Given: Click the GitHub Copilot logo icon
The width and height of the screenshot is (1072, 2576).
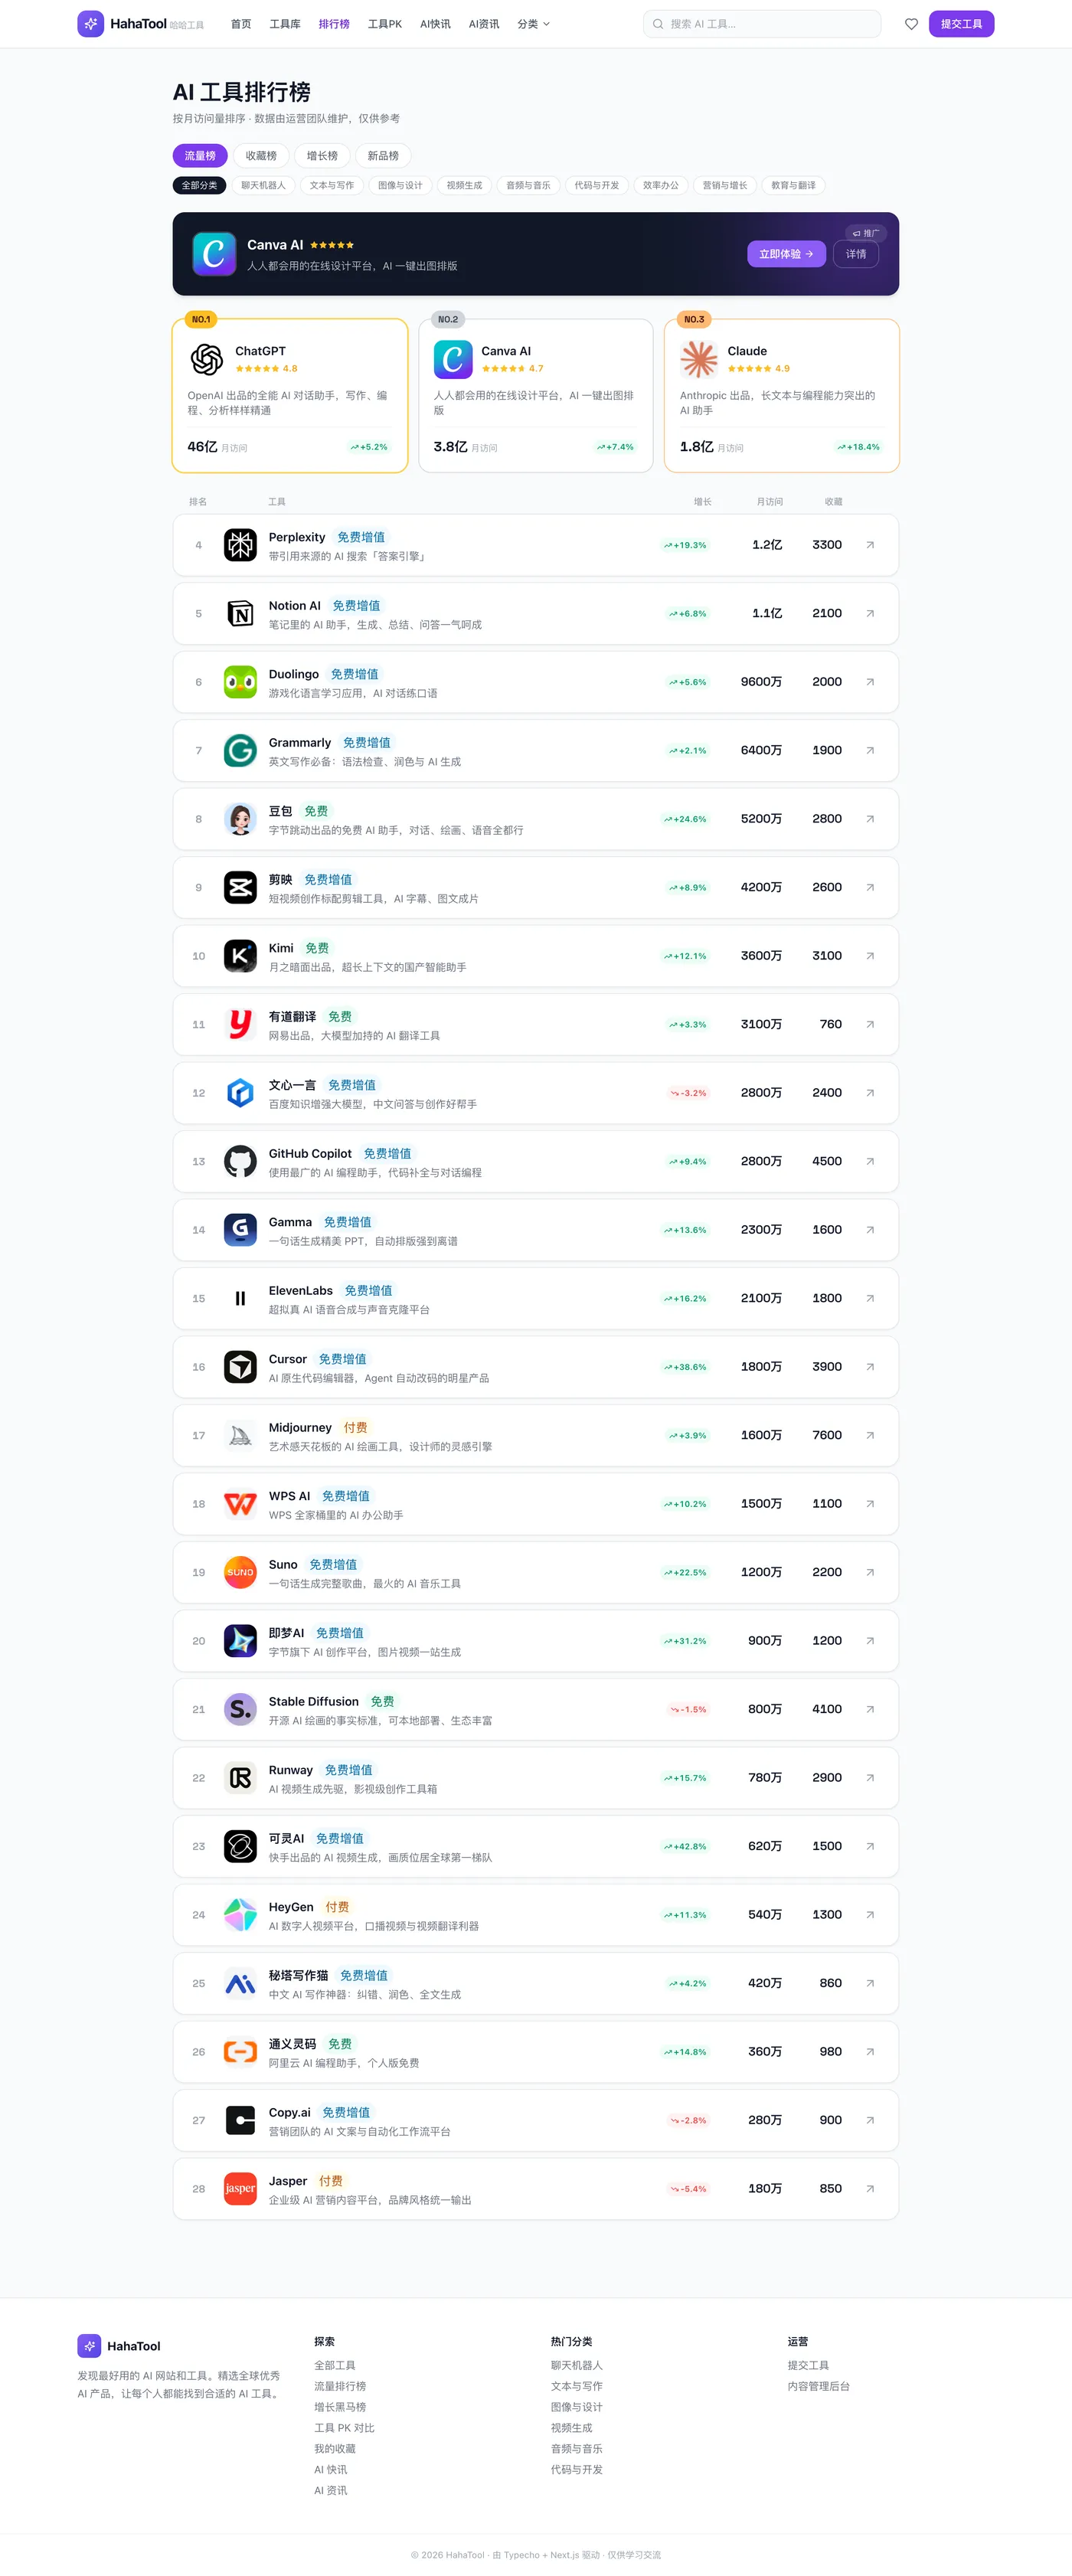Looking at the screenshot, I should tap(240, 1161).
